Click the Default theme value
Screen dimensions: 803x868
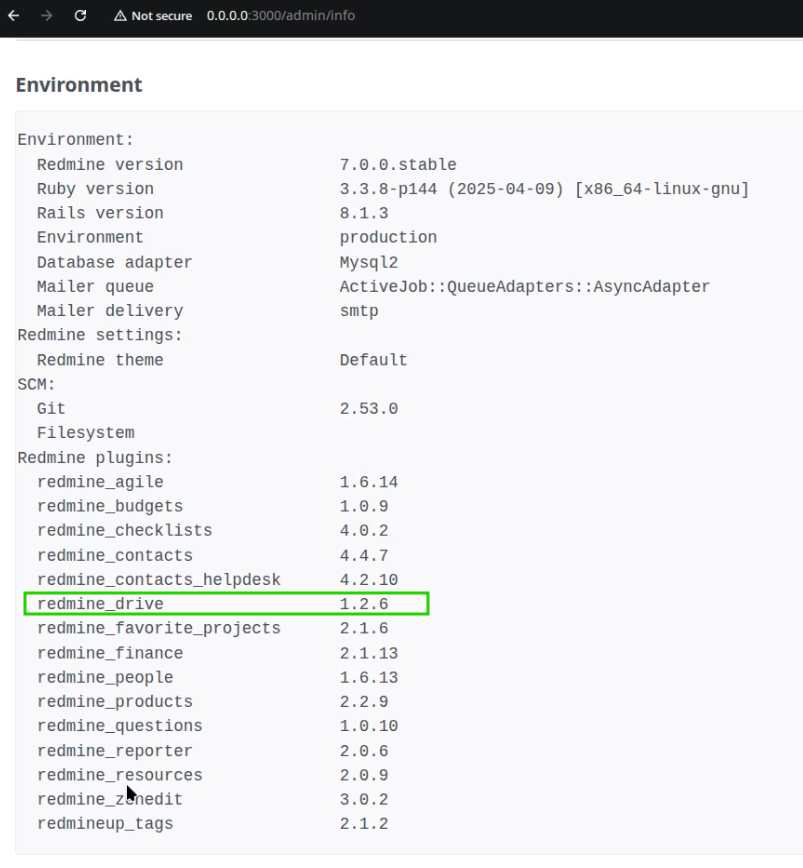click(374, 360)
